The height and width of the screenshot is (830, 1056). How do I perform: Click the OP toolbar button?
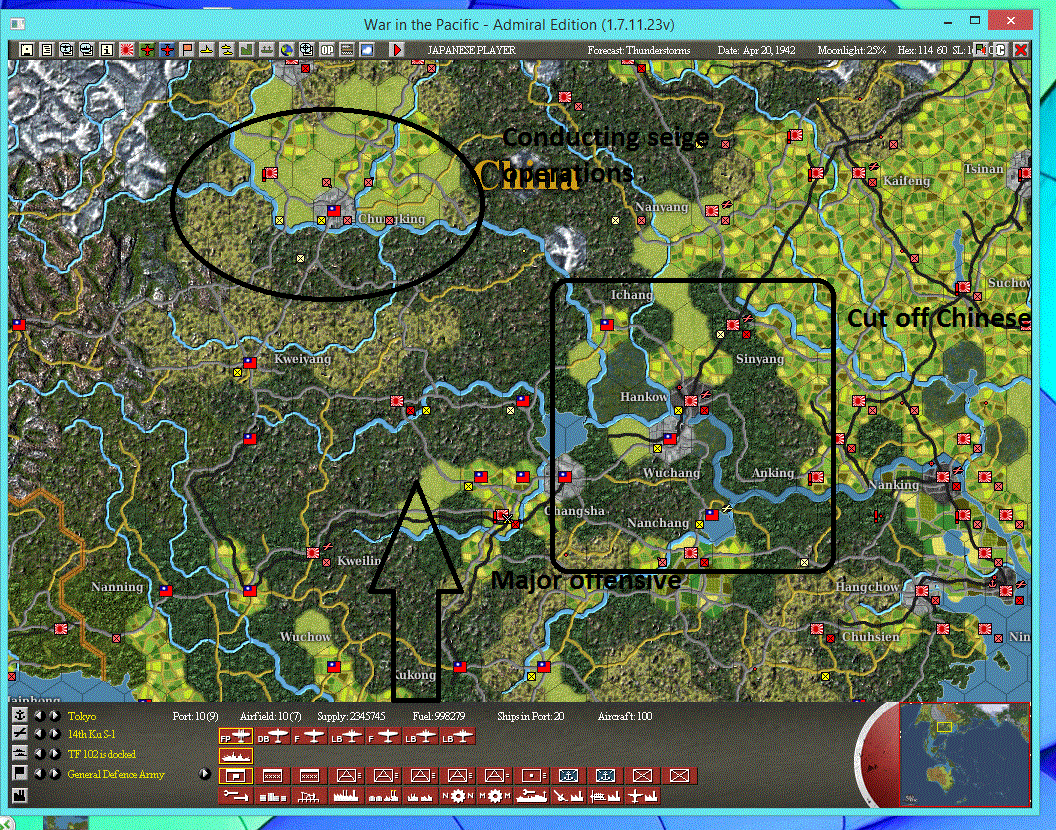click(x=327, y=50)
